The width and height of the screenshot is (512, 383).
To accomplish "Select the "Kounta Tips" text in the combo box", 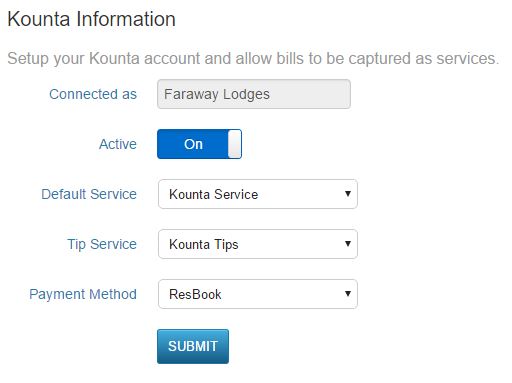I will 204,244.
